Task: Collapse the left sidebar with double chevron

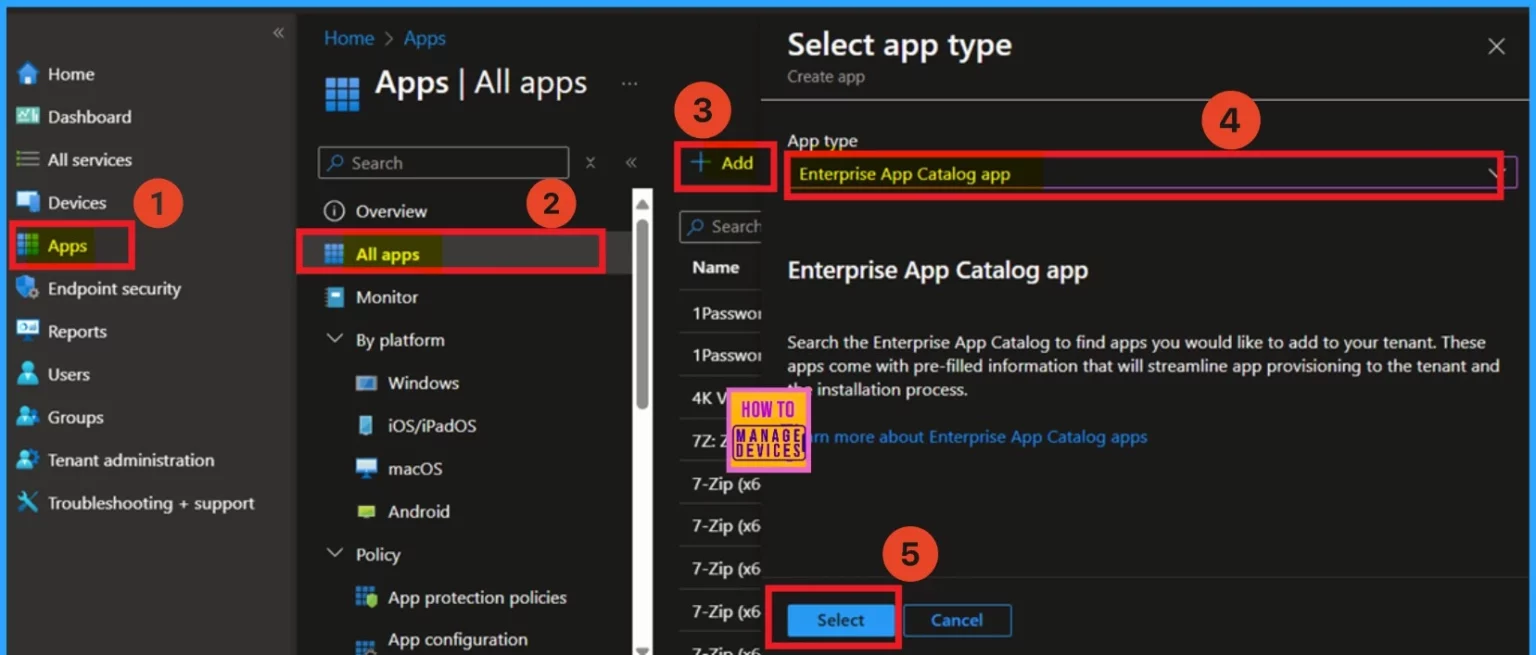Action: click(279, 33)
